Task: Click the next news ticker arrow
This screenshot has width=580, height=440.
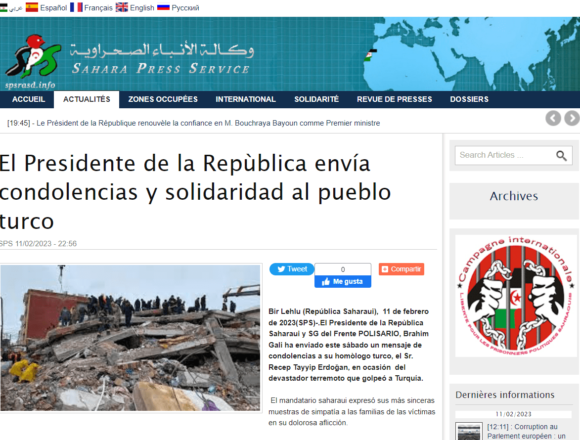Action: pyautogui.click(x=572, y=118)
